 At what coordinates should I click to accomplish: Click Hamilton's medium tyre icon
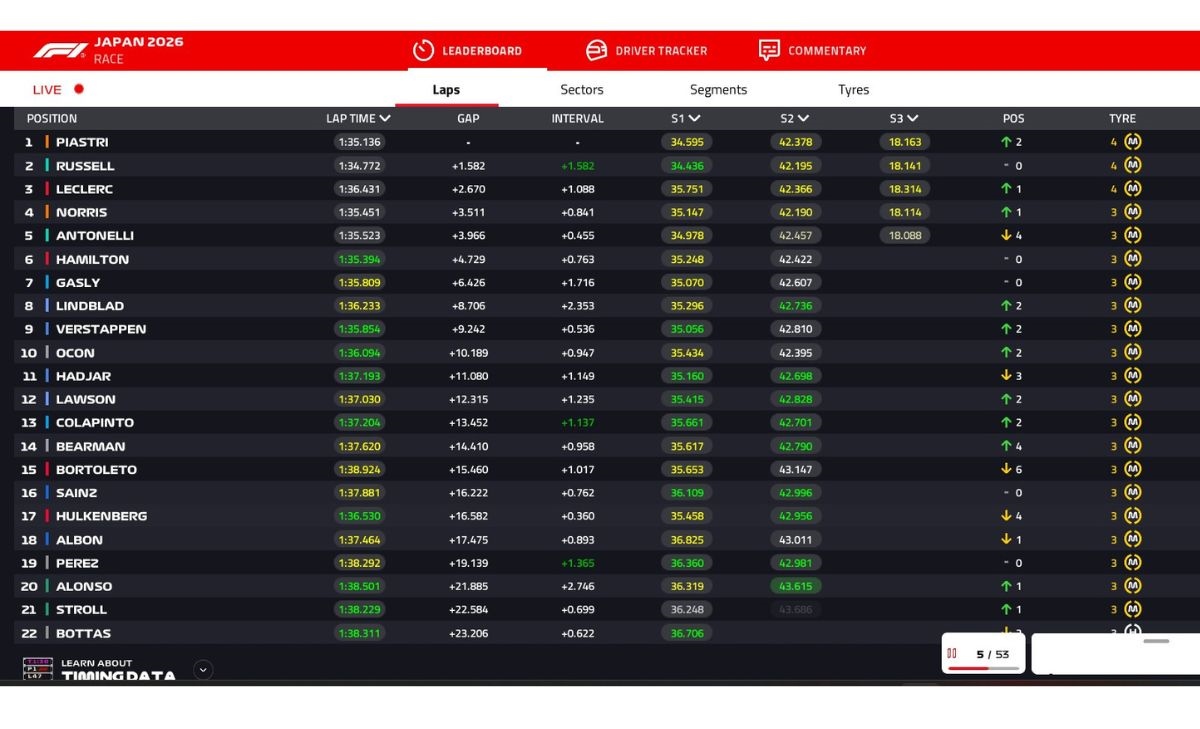point(1132,259)
